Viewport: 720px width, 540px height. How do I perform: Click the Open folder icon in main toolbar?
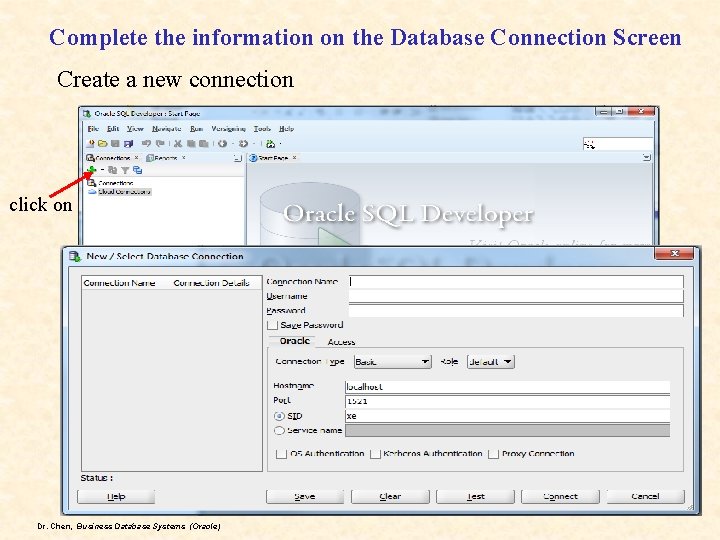[x=102, y=144]
